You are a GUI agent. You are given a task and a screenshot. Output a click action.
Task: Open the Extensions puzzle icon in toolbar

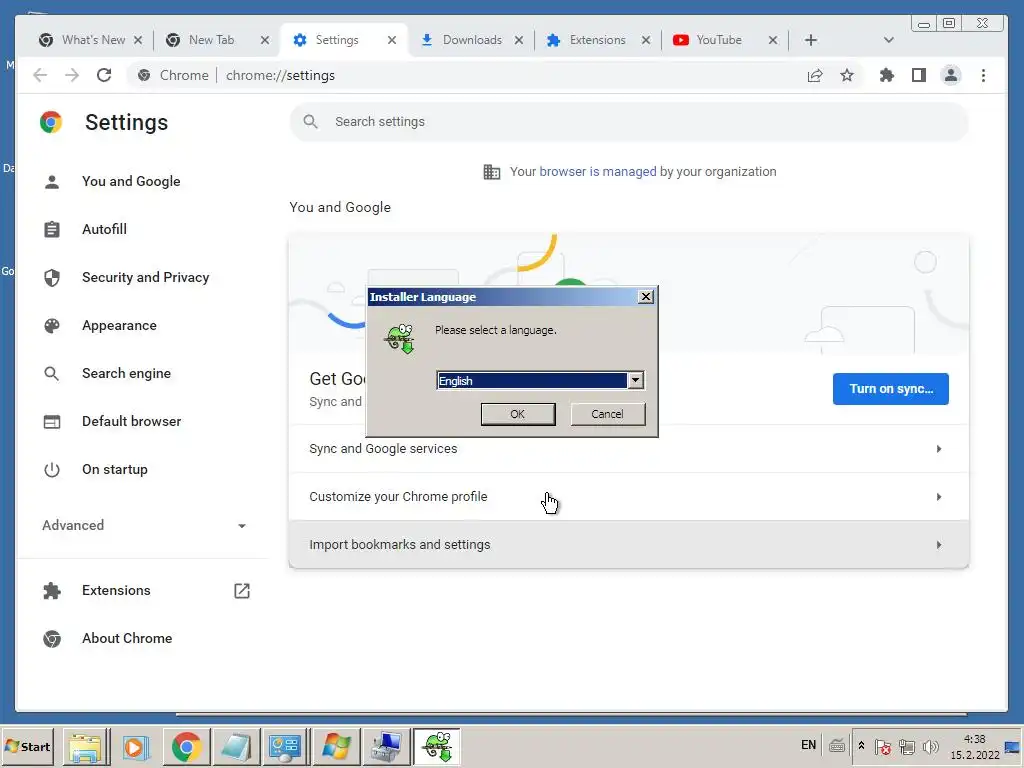(x=886, y=76)
